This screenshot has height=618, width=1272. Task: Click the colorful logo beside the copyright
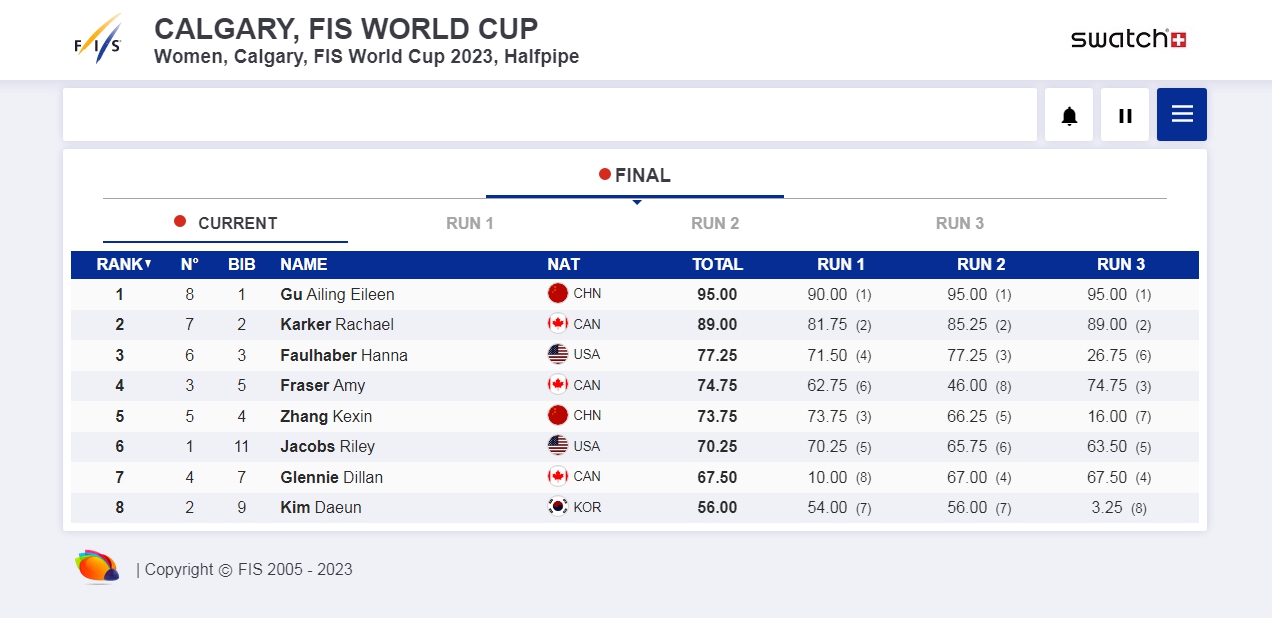pyautogui.click(x=97, y=567)
